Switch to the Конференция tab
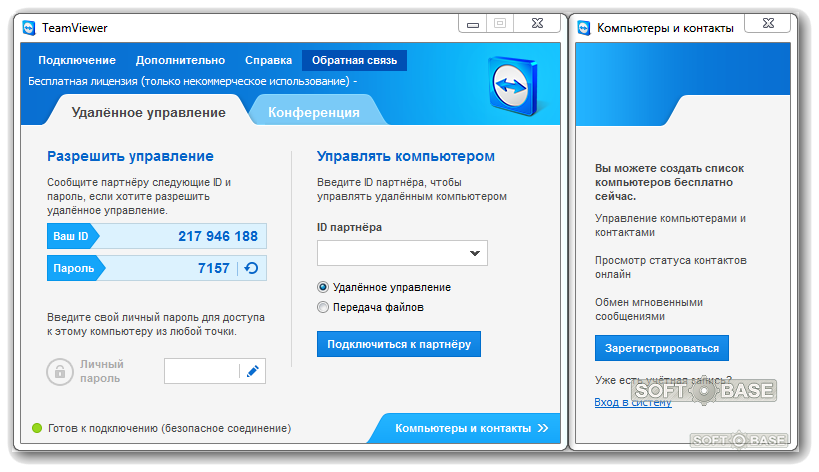The image size is (819, 472). [314, 112]
